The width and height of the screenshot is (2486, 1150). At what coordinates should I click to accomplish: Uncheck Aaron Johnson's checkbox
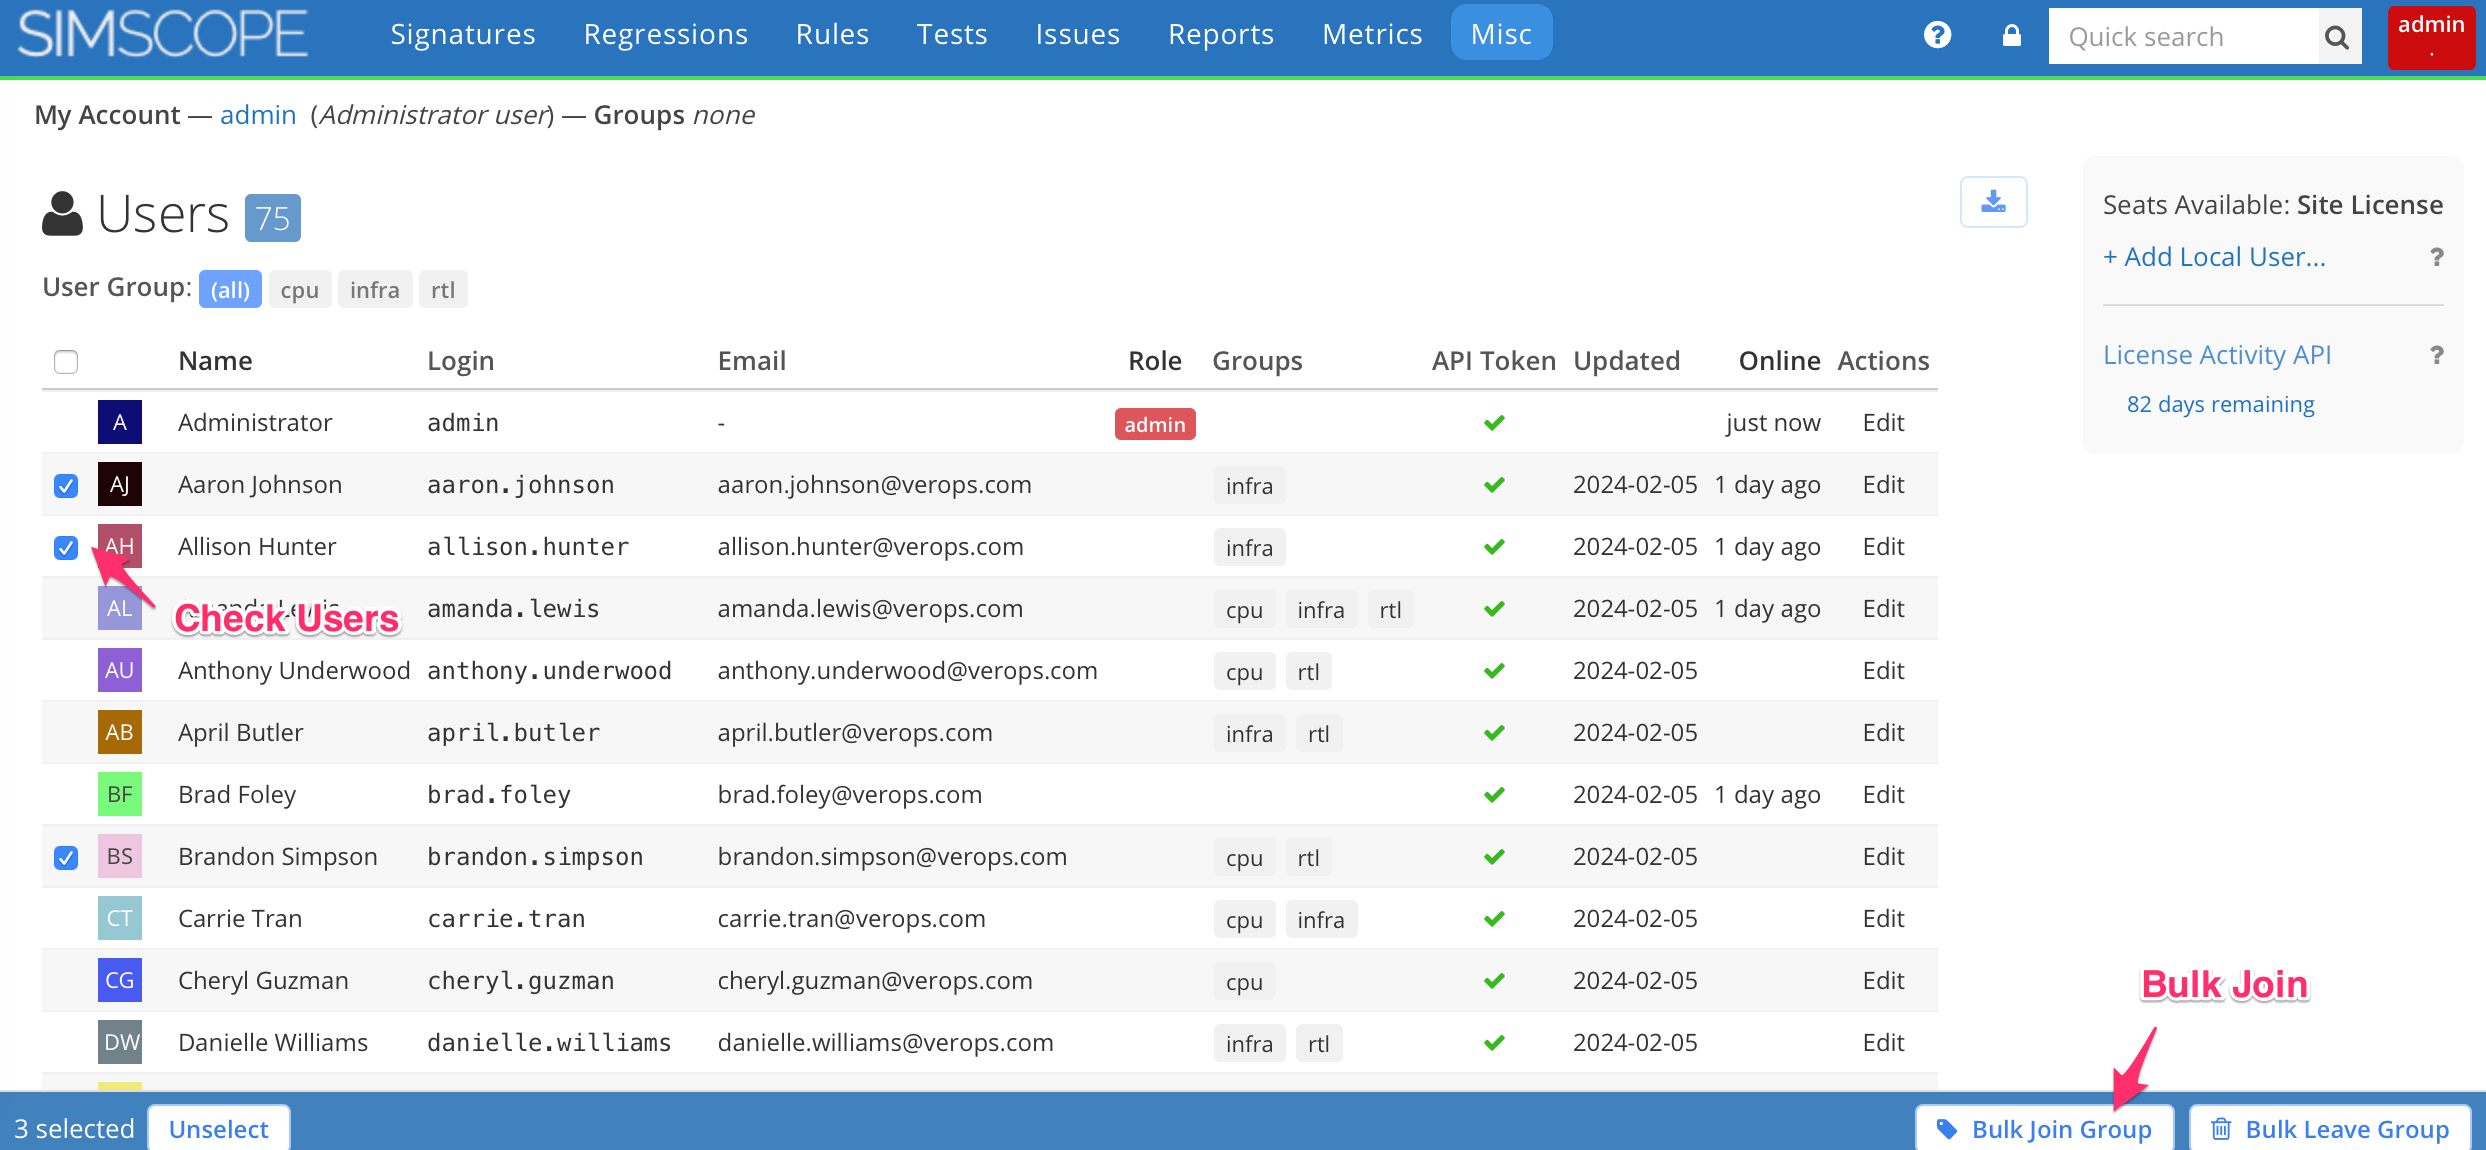[66, 485]
